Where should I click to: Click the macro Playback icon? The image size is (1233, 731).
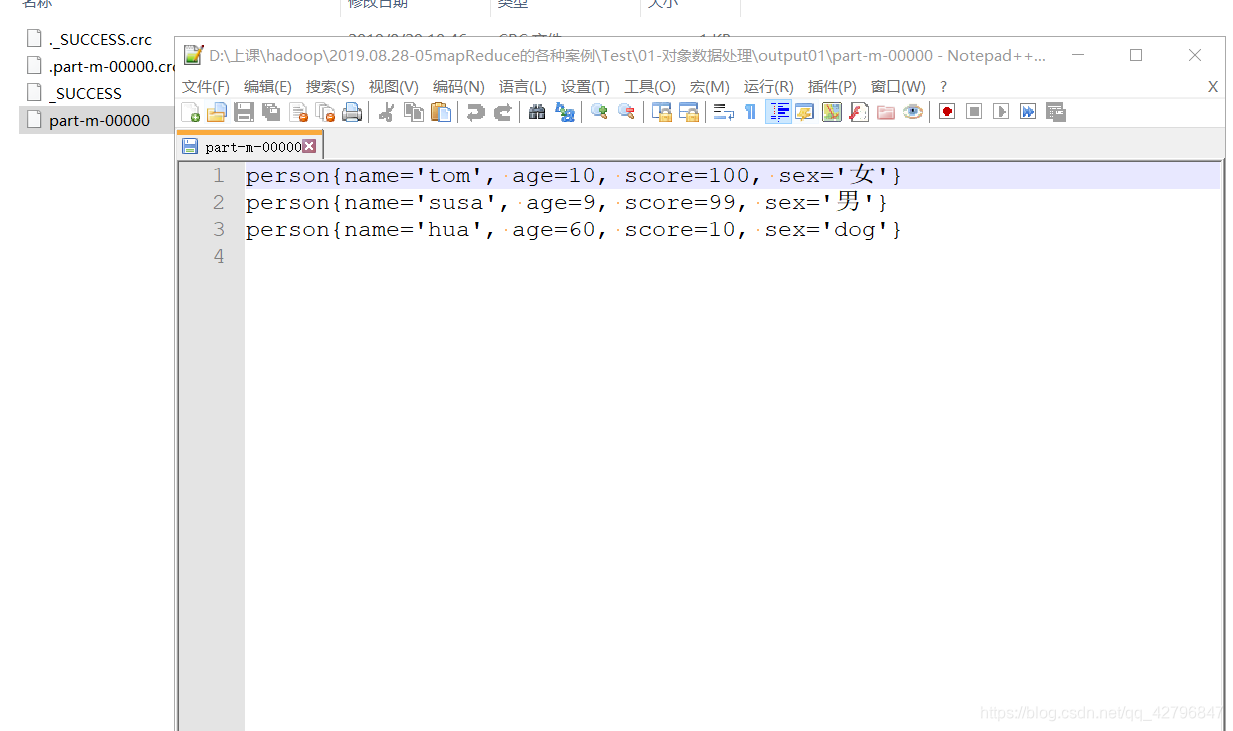click(x=1000, y=112)
